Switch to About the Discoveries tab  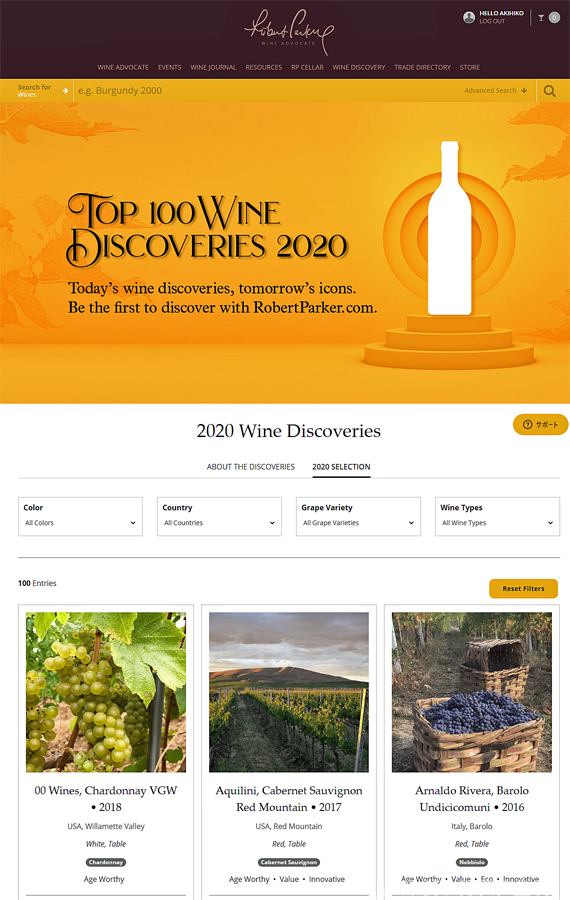pyautogui.click(x=251, y=467)
